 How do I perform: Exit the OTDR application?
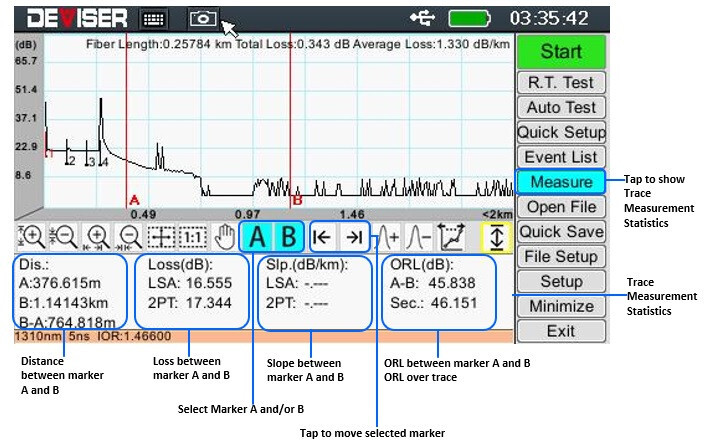coord(561,331)
